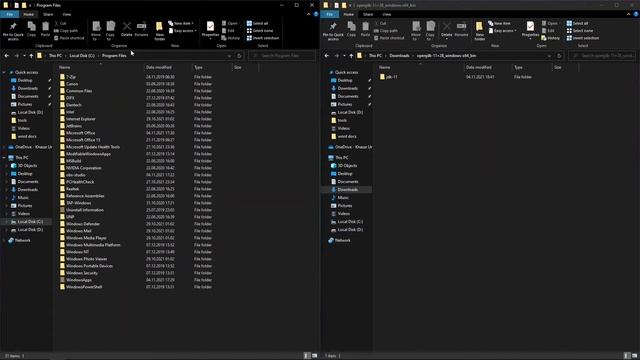Click Rename icon in Program Files window ribbon
Viewport: 640px width, 360px height.
141,29
